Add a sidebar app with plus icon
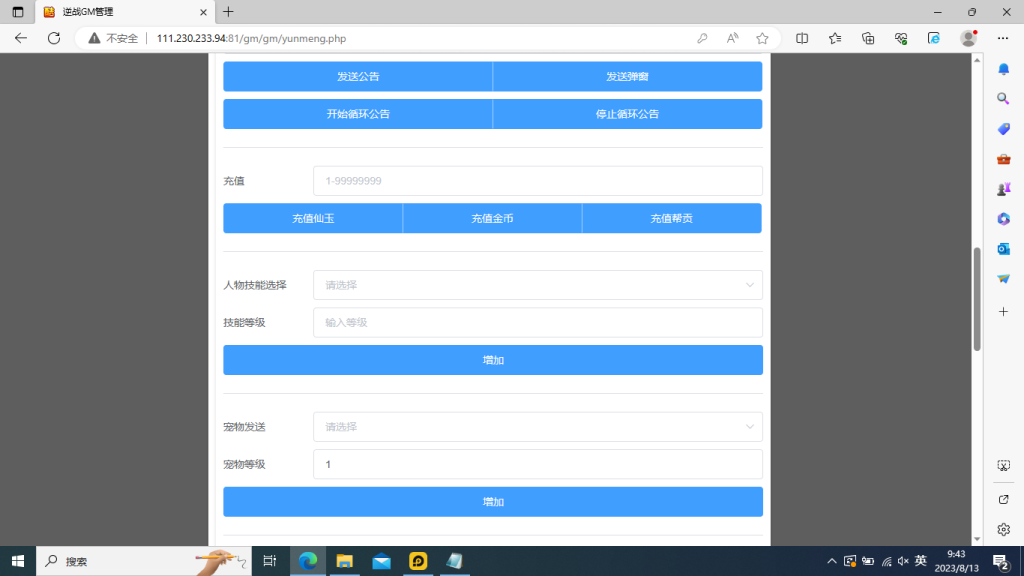 point(1003,311)
